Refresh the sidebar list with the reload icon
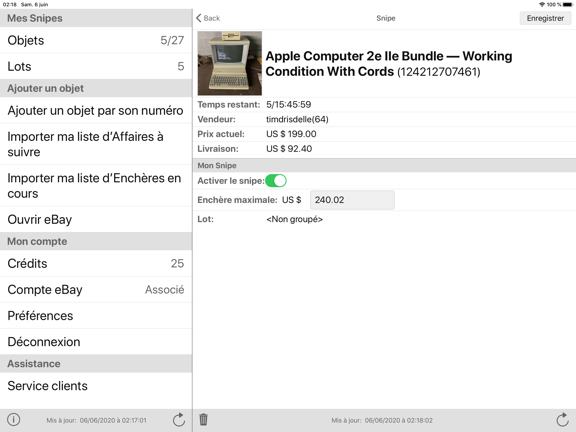The height and width of the screenshot is (432, 576). click(x=179, y=420)
